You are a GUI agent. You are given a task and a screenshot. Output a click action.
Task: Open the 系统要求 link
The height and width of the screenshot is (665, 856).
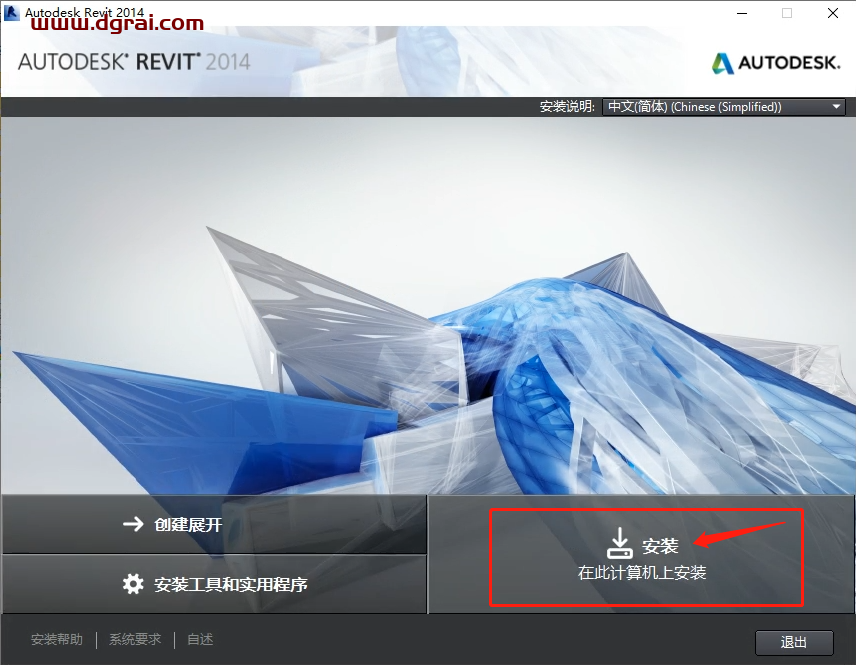[135, 639]
